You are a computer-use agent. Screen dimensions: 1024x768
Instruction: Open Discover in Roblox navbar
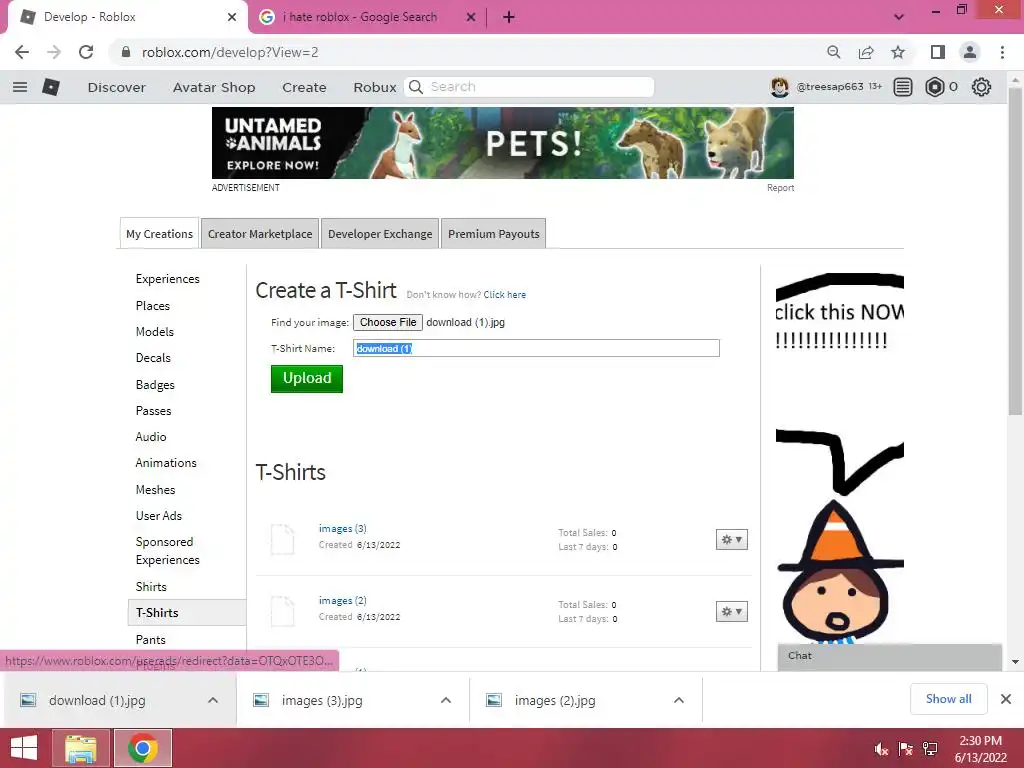pos(117,87)
